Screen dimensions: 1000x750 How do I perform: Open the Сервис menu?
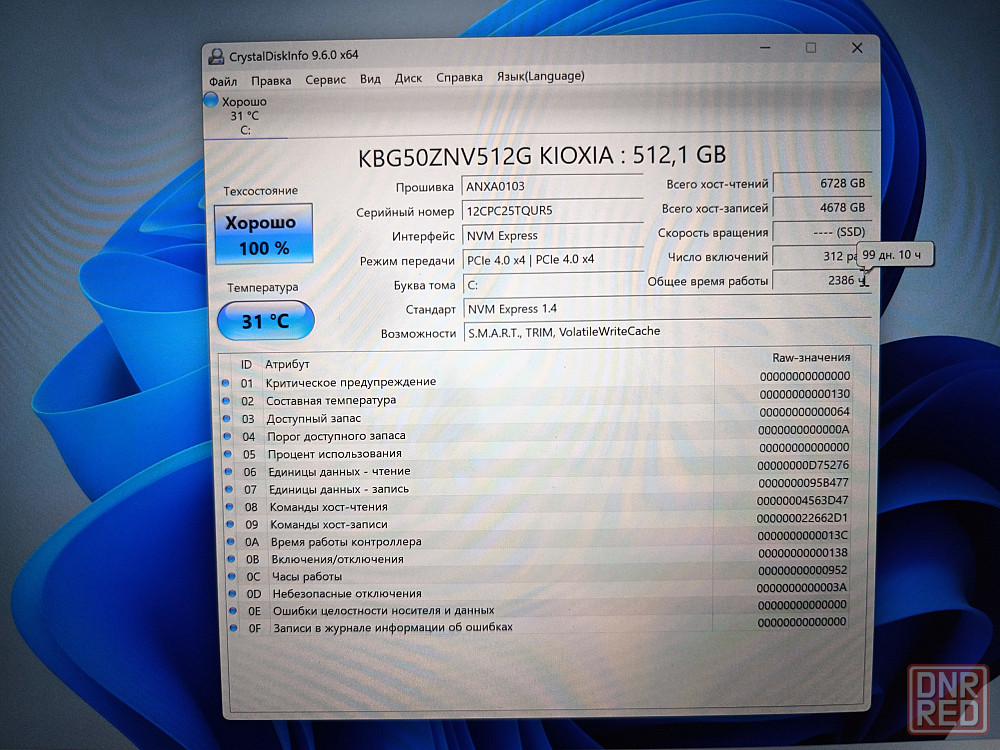tap(325, 80)
